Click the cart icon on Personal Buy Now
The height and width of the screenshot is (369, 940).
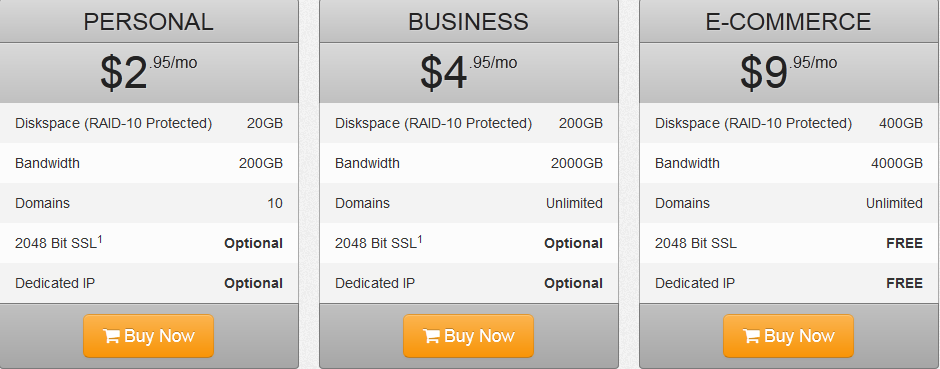click(112, 336)
